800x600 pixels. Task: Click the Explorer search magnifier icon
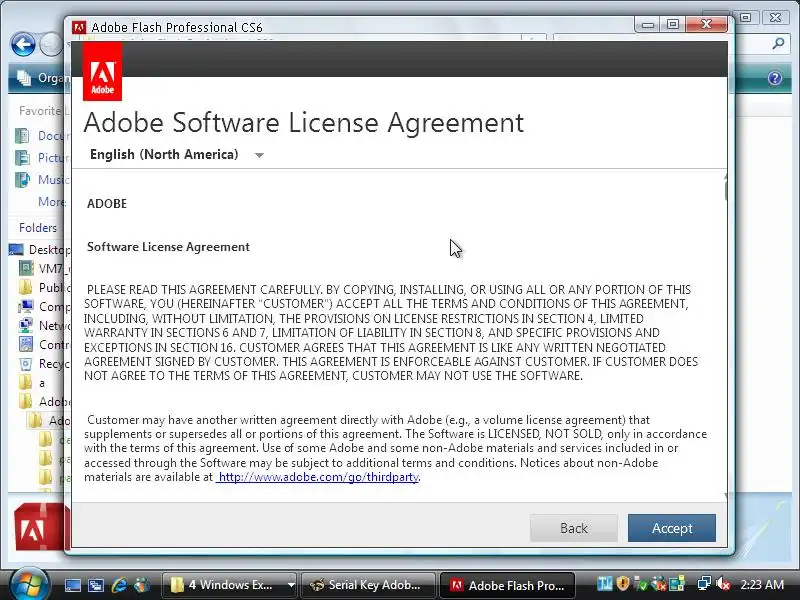778,44
